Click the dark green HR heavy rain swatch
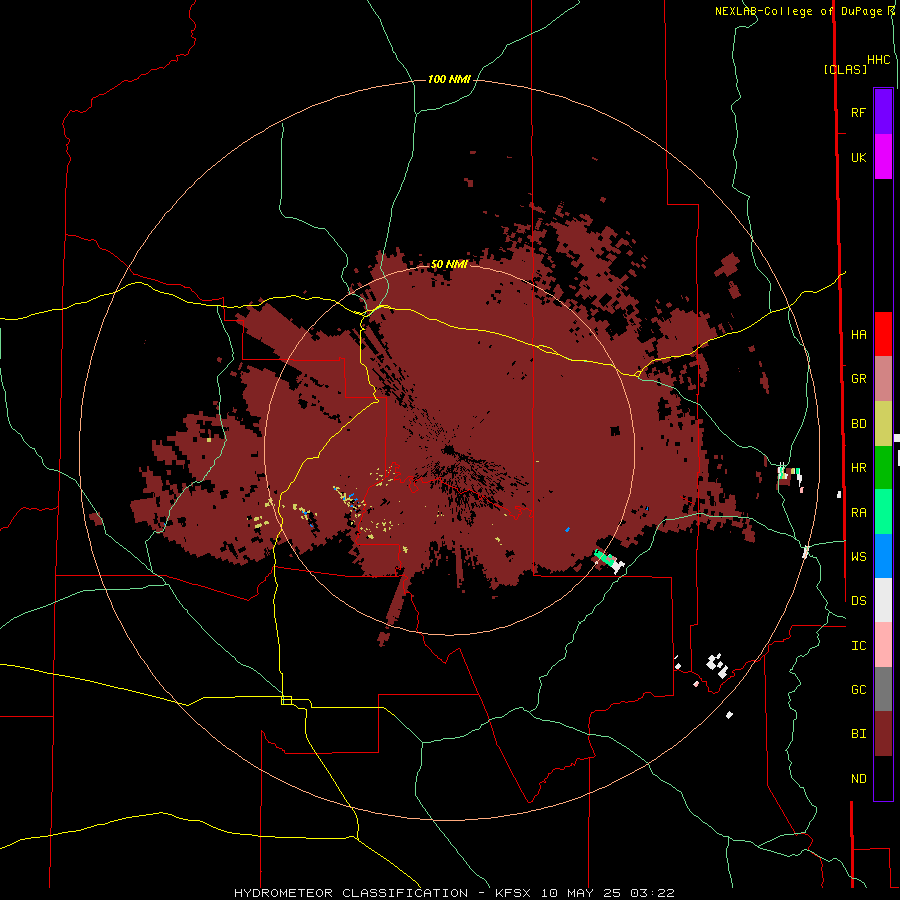The width and height of the screenshot is (900, 900). tap(883, 468)
